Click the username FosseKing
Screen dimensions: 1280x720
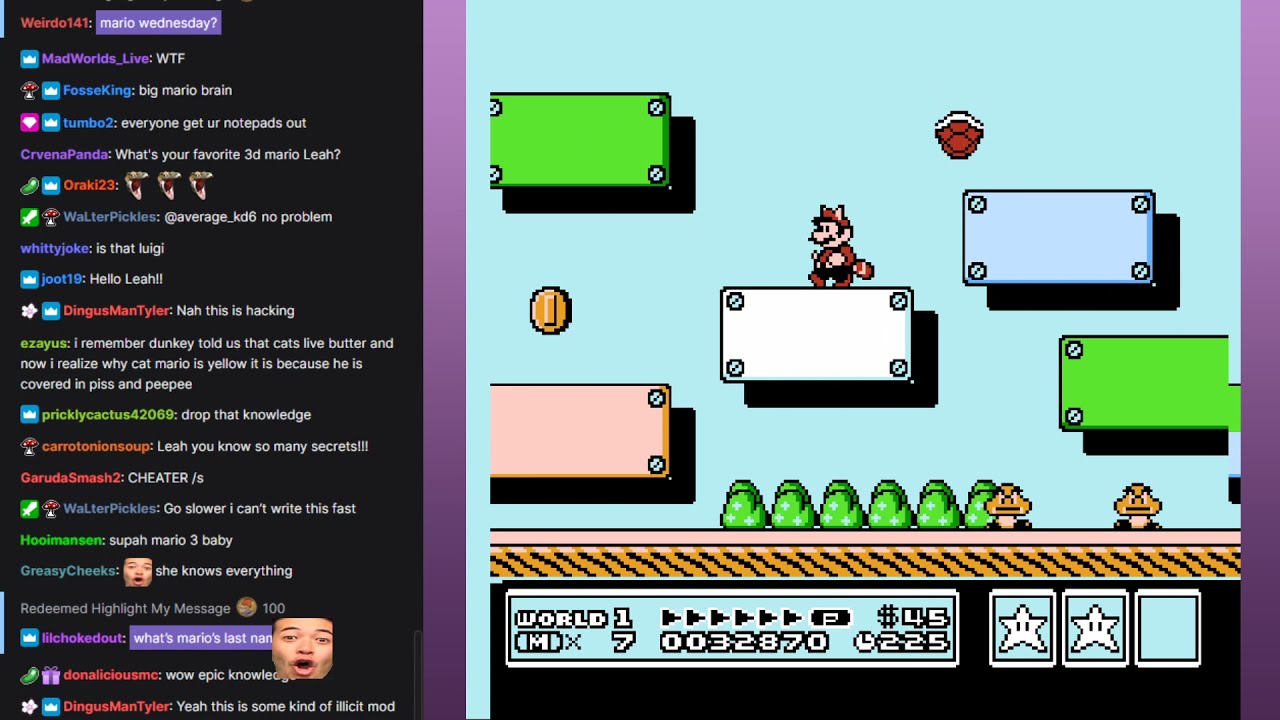click(x=97, y=90)
